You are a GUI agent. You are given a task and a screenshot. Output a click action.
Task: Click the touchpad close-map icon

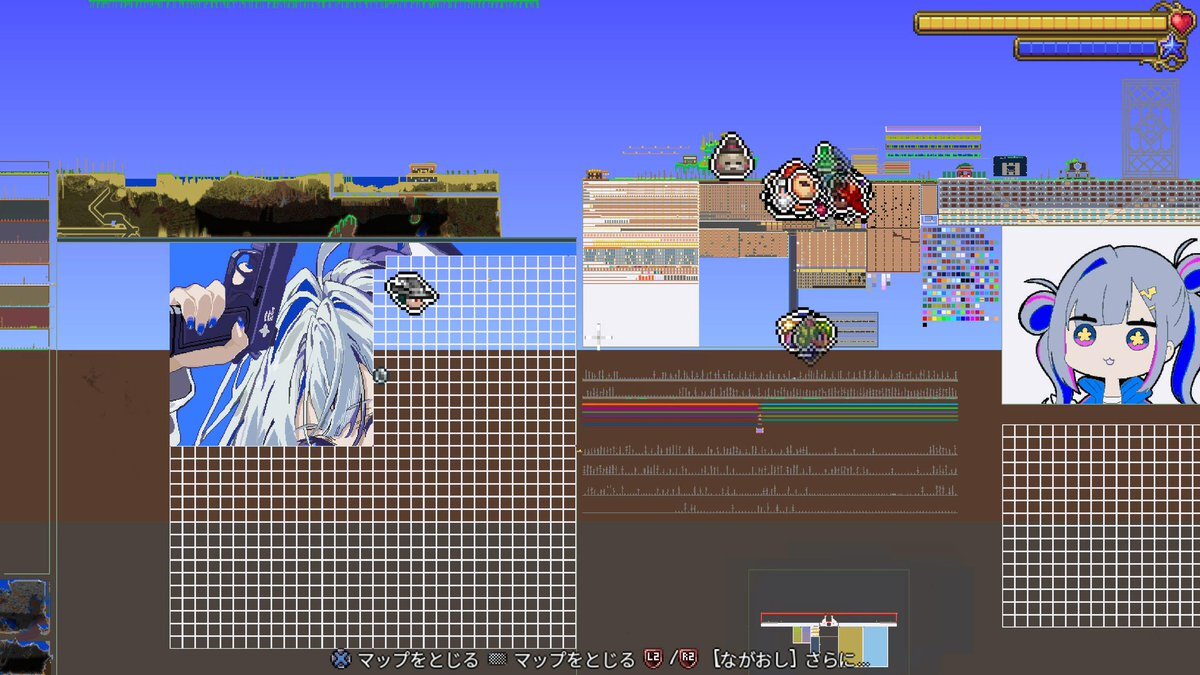(x=497, y=659)
